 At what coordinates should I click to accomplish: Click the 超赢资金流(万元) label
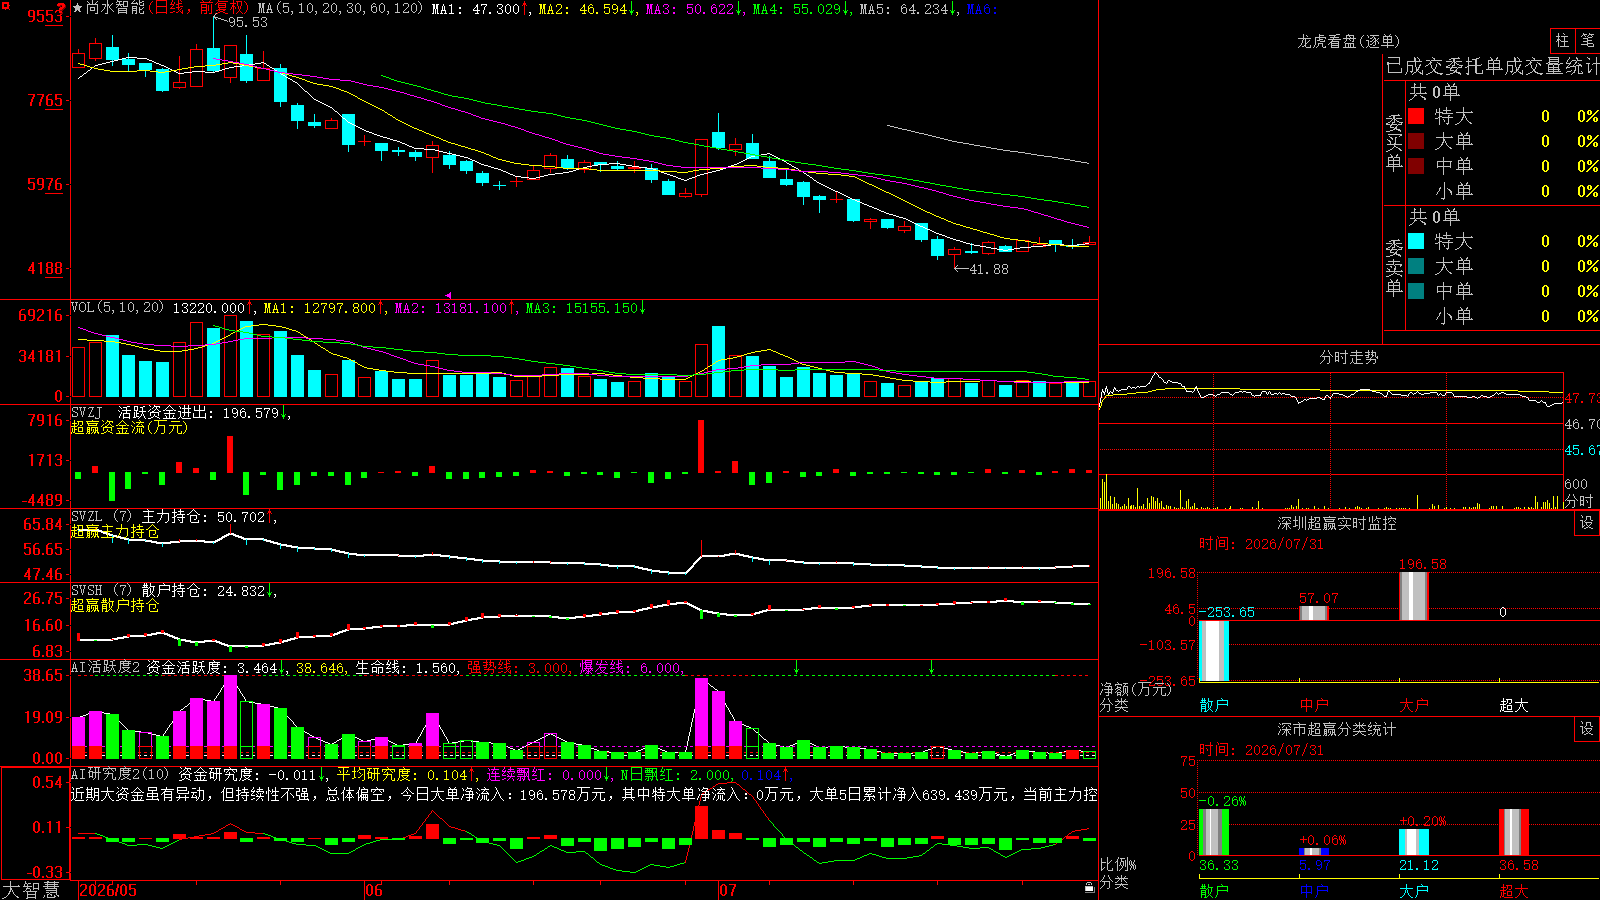[129, 427]
